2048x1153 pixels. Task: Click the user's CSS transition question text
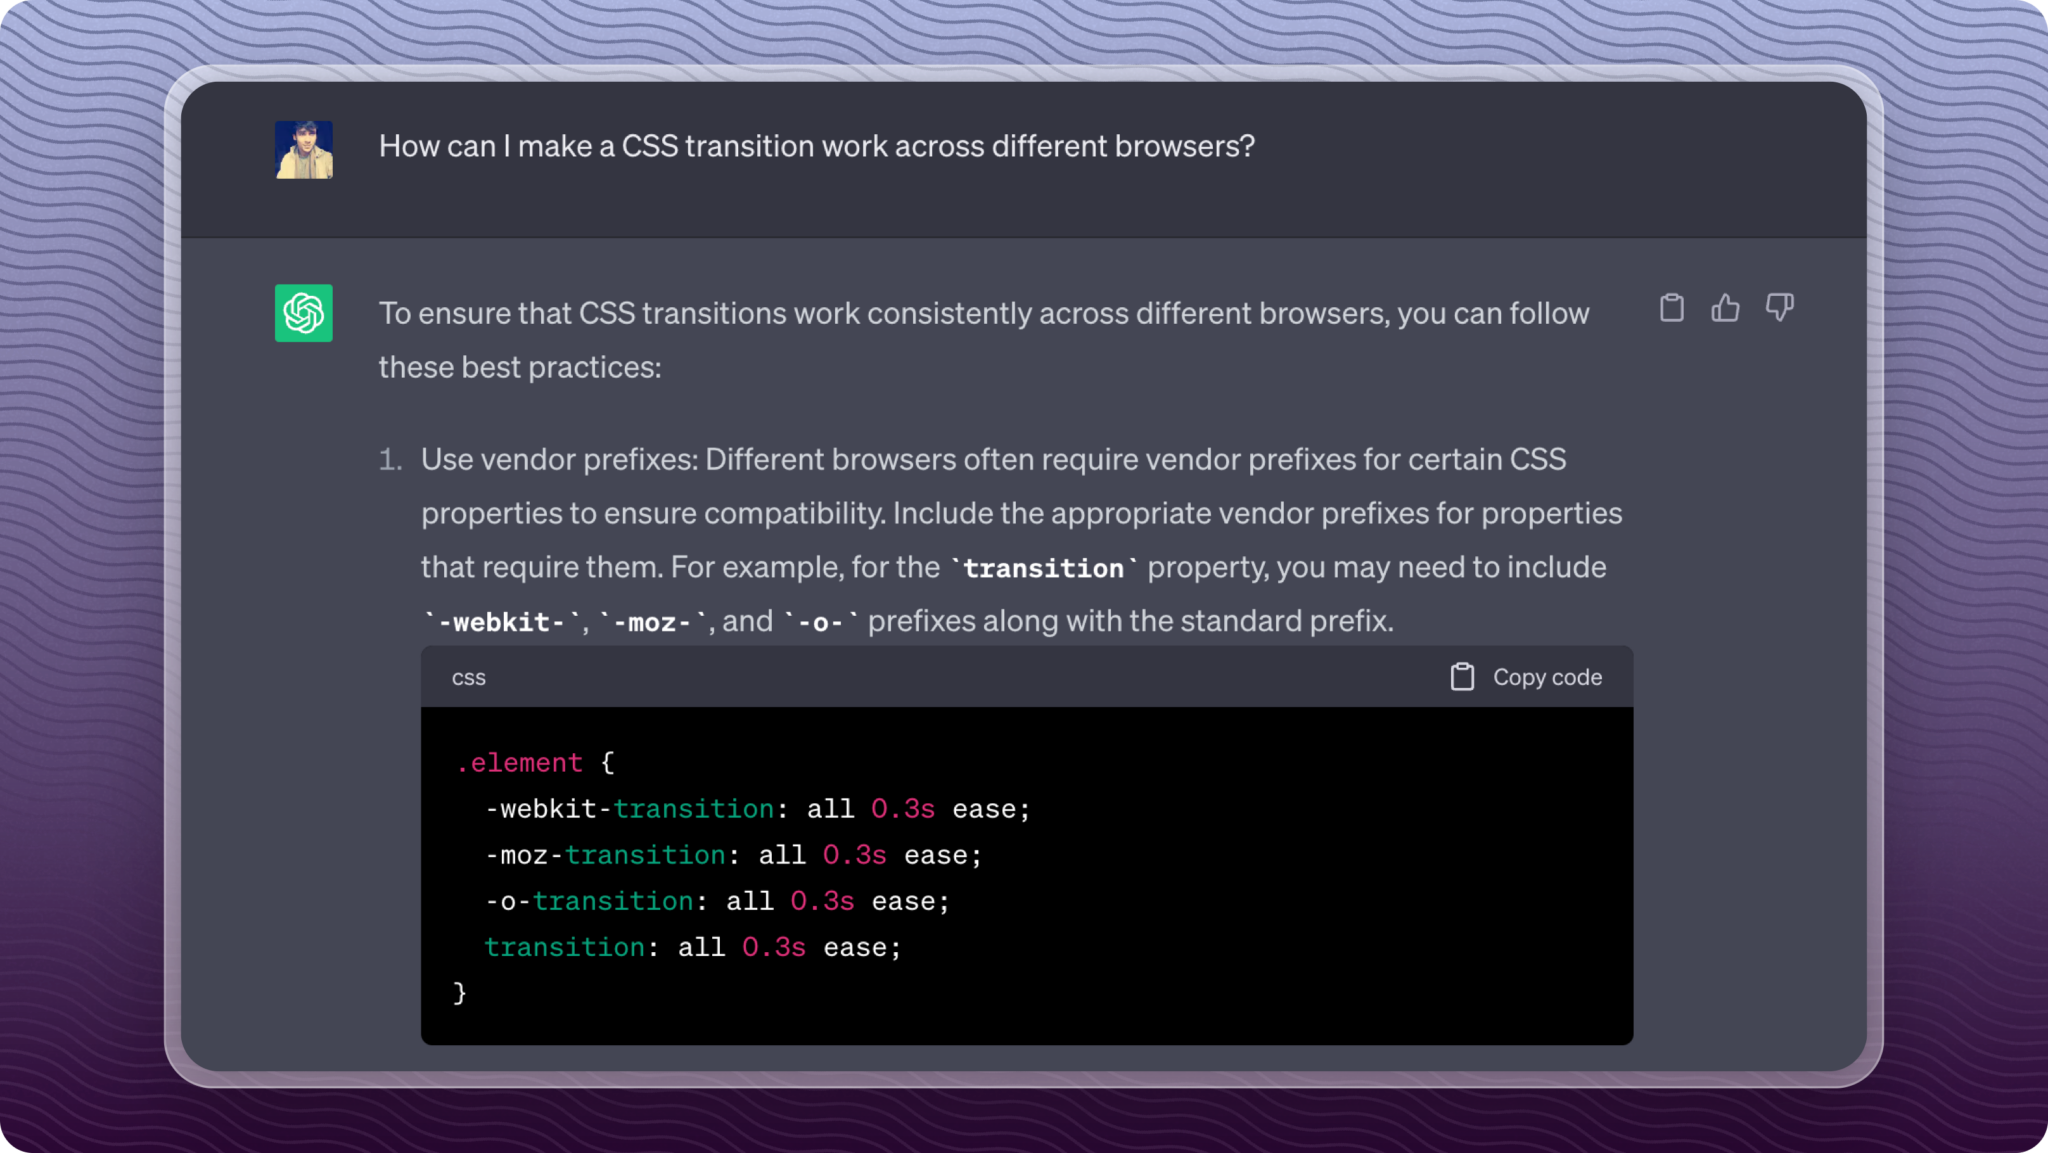(817, 146)
